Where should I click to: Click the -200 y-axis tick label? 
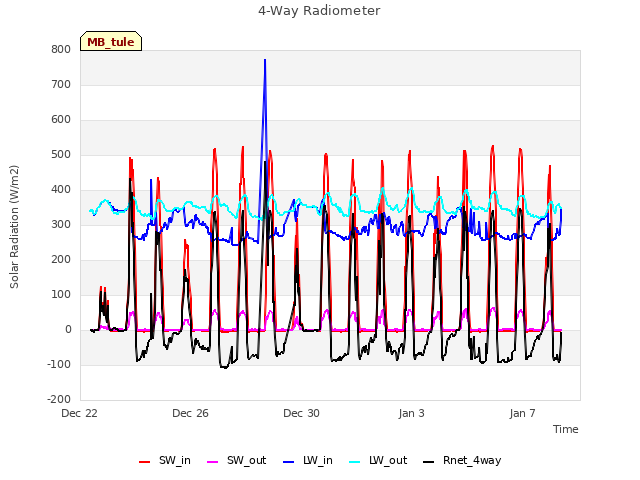pos(59,399)
